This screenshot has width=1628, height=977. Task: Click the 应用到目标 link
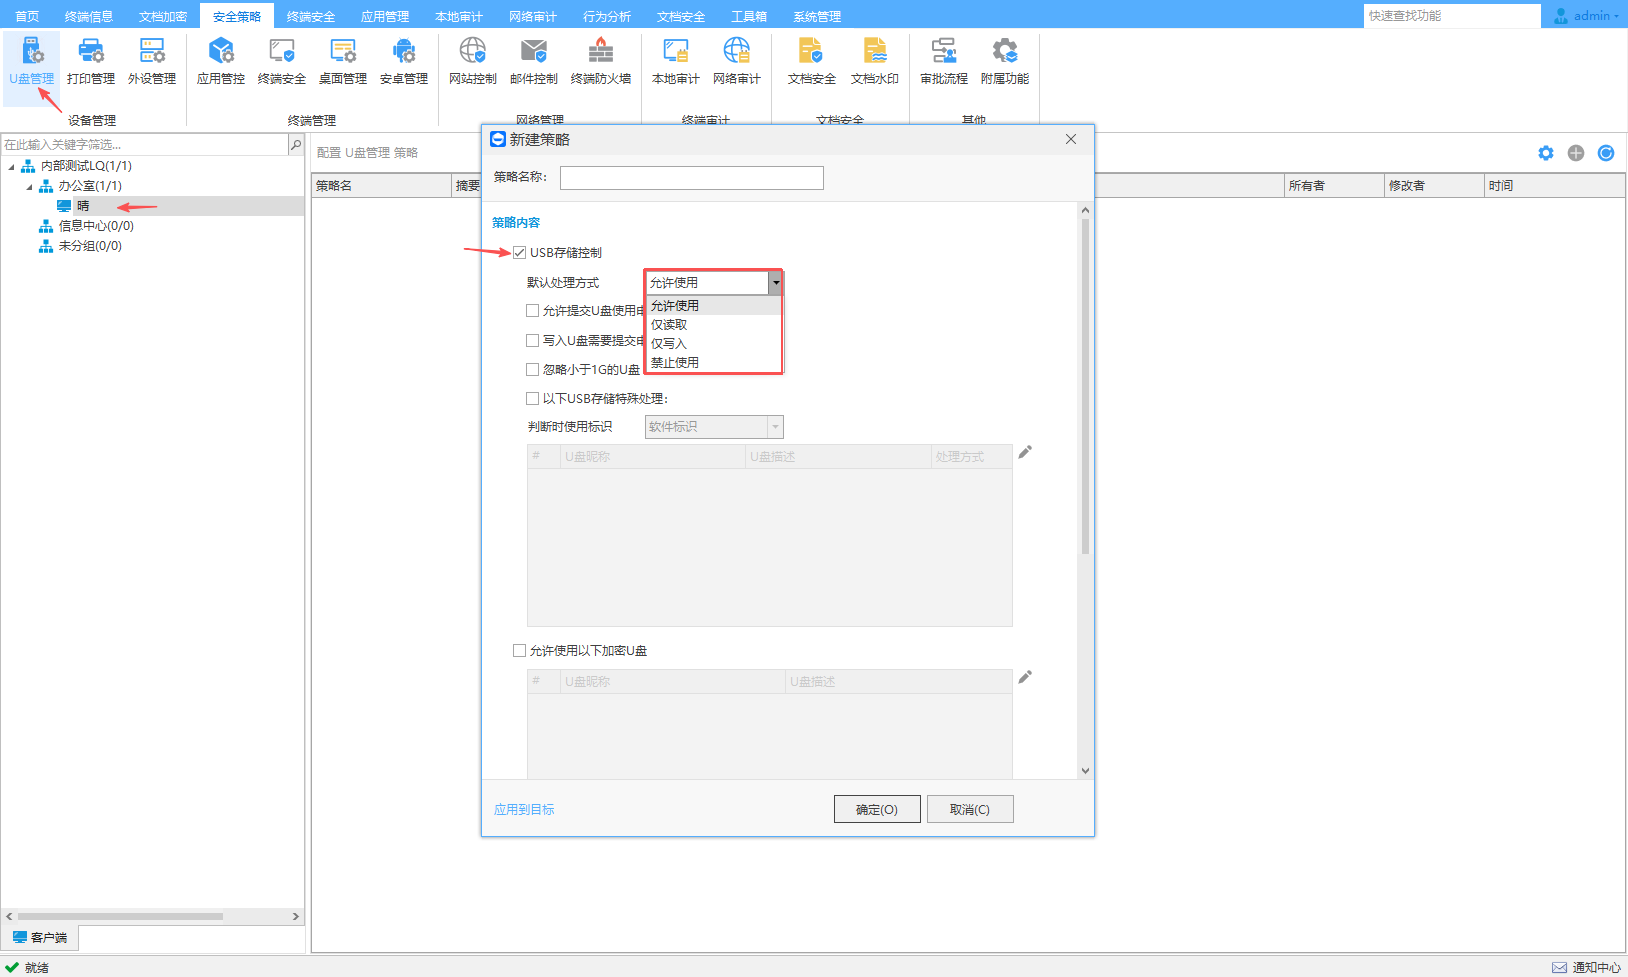[524, 810]
